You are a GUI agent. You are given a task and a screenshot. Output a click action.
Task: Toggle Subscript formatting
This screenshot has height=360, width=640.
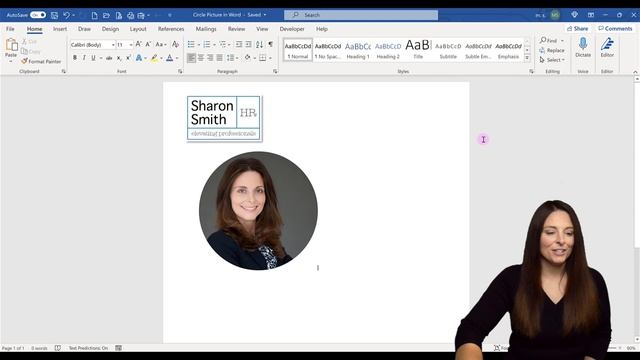pyautogui.click(x=119, y=58)
